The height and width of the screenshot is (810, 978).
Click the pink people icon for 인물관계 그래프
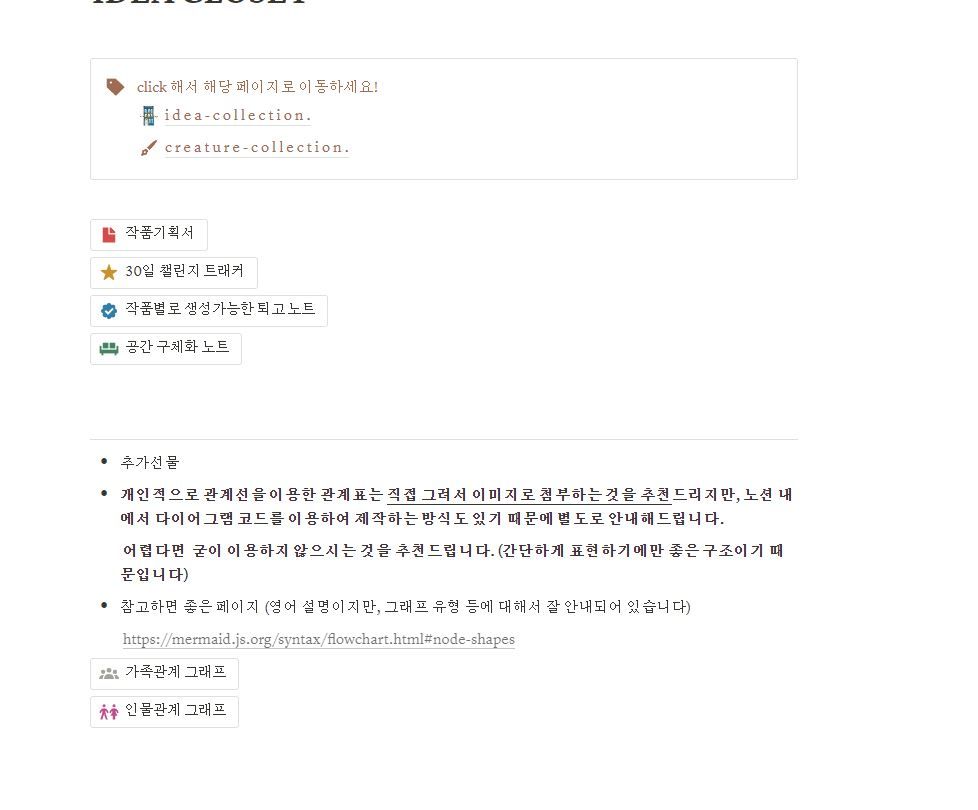(x=109, y=711)
